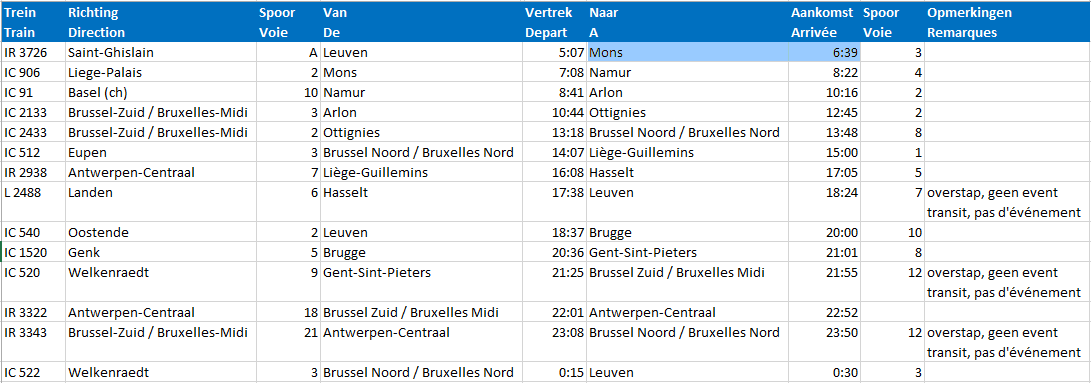Click the Opmerkingen Remarques header cell
This screenshot has height=383, width=1091.
[x=1007, y=22]
